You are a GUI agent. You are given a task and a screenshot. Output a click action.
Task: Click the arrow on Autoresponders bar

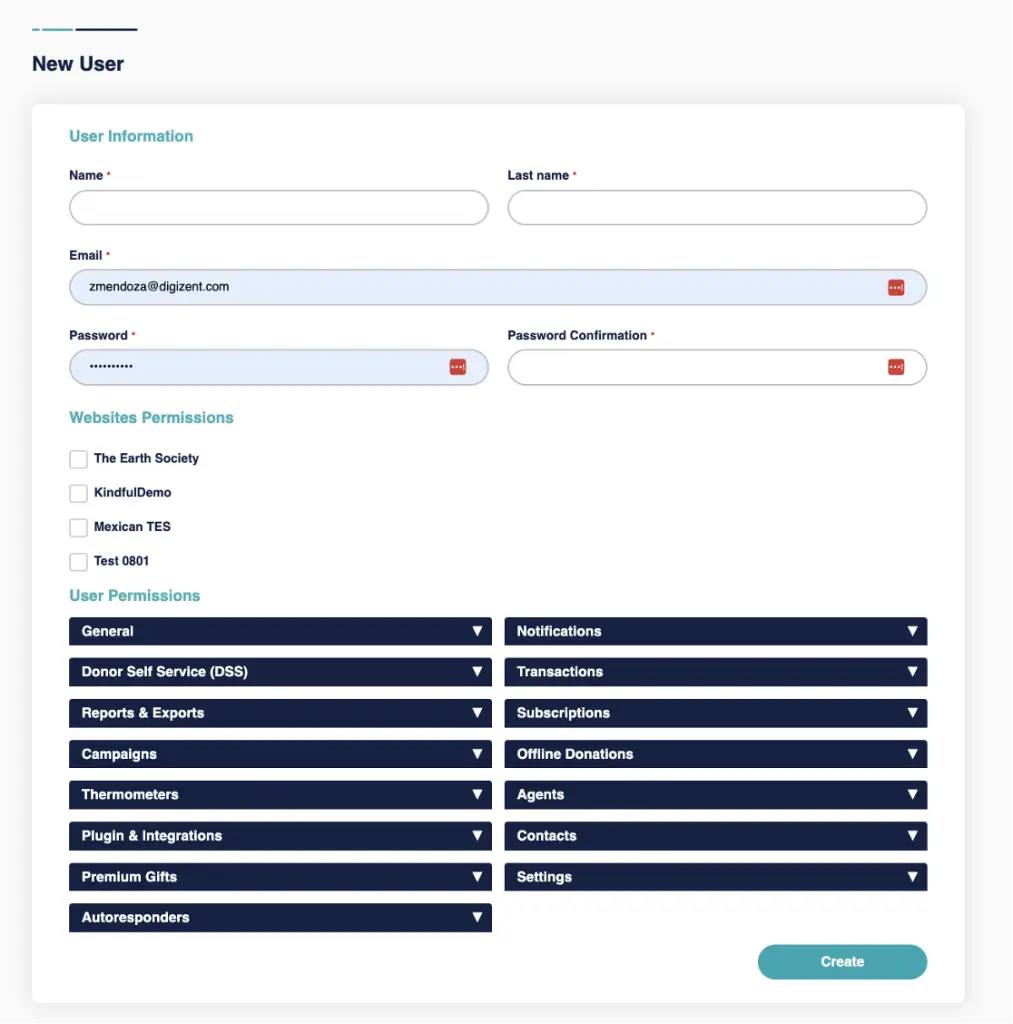tap(477, 918)
